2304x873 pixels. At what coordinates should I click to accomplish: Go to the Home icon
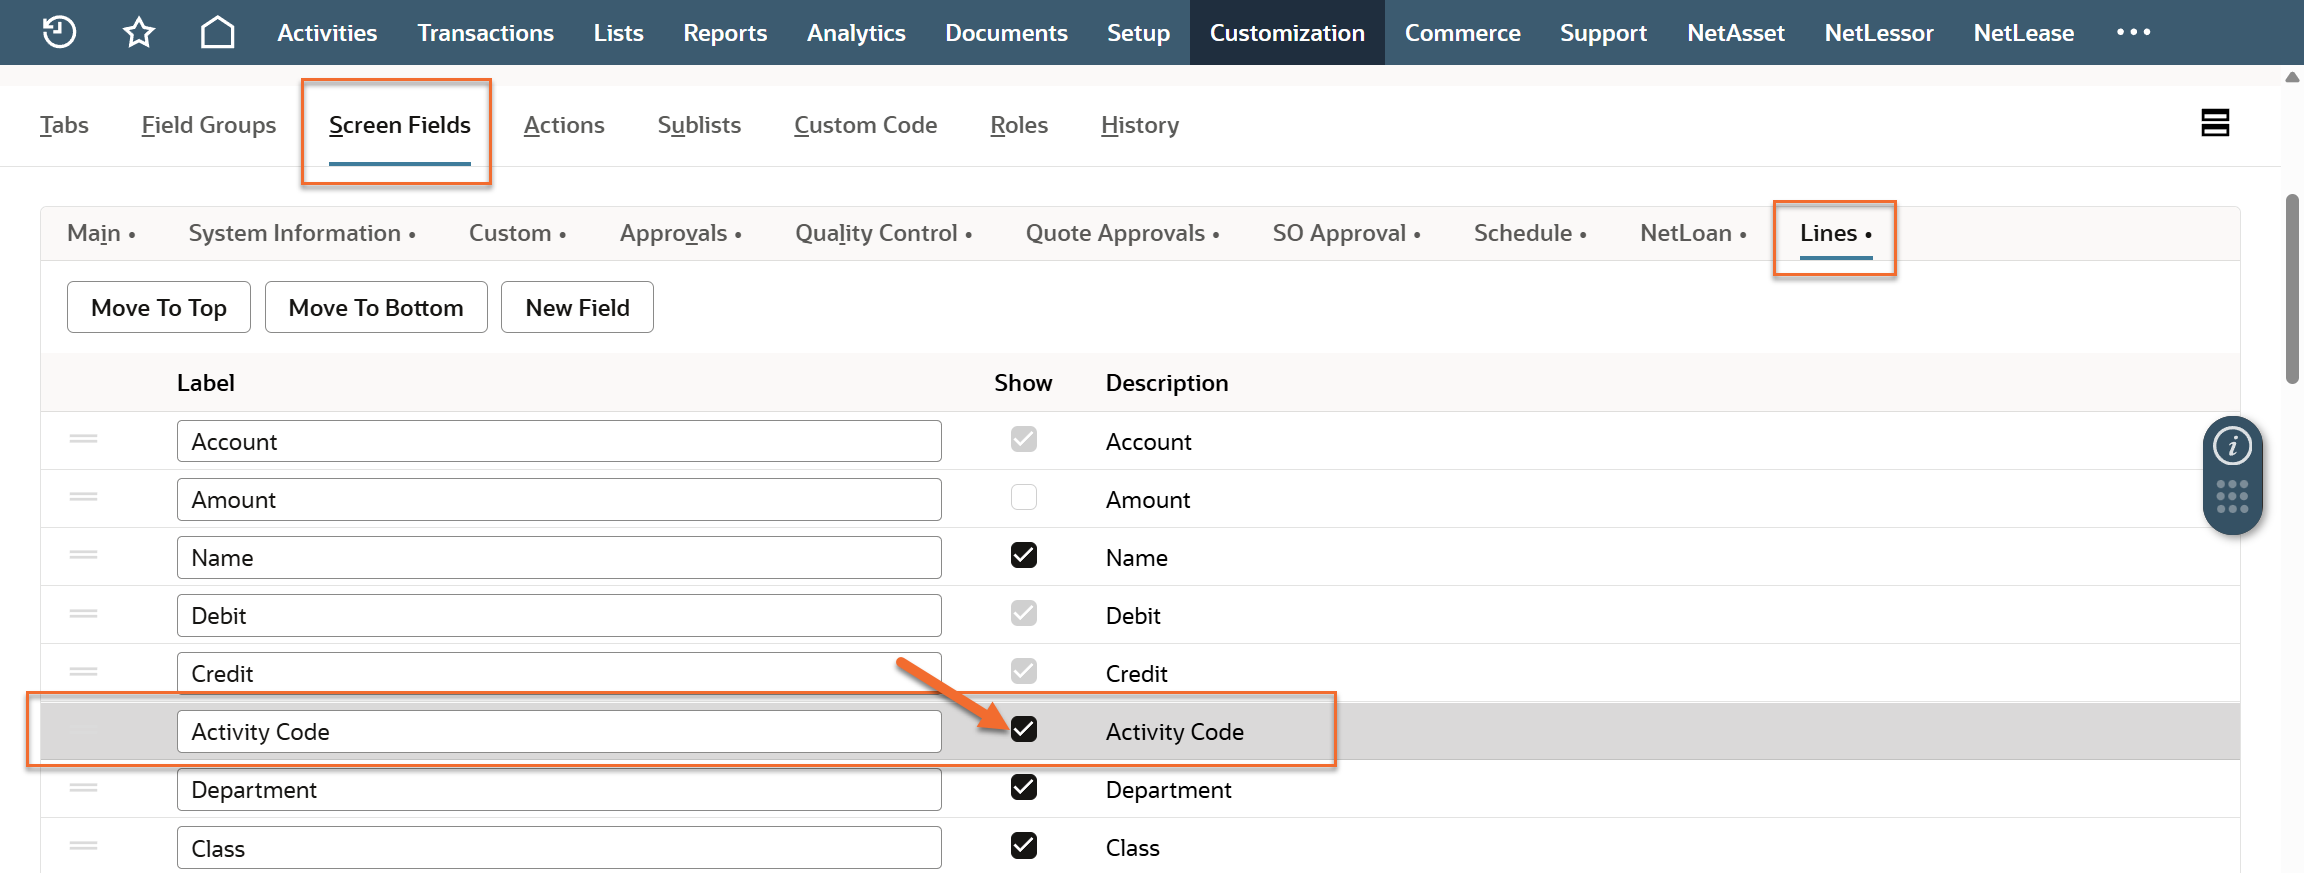coord(217,32)
